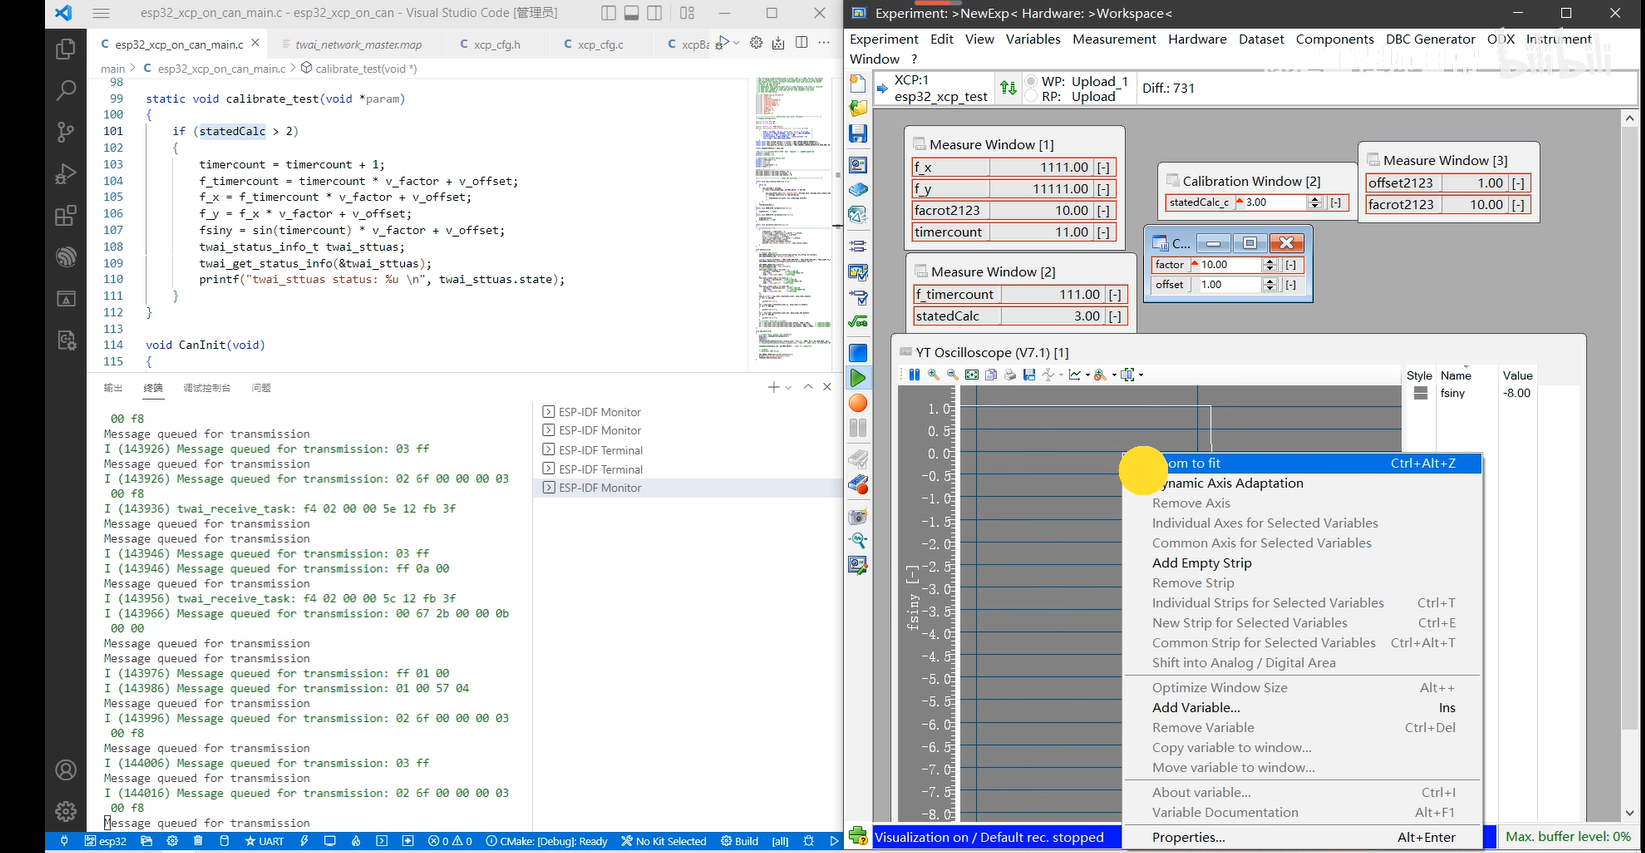Click the blue Save floppy icon in INCA sidebar

click(858, 133)
